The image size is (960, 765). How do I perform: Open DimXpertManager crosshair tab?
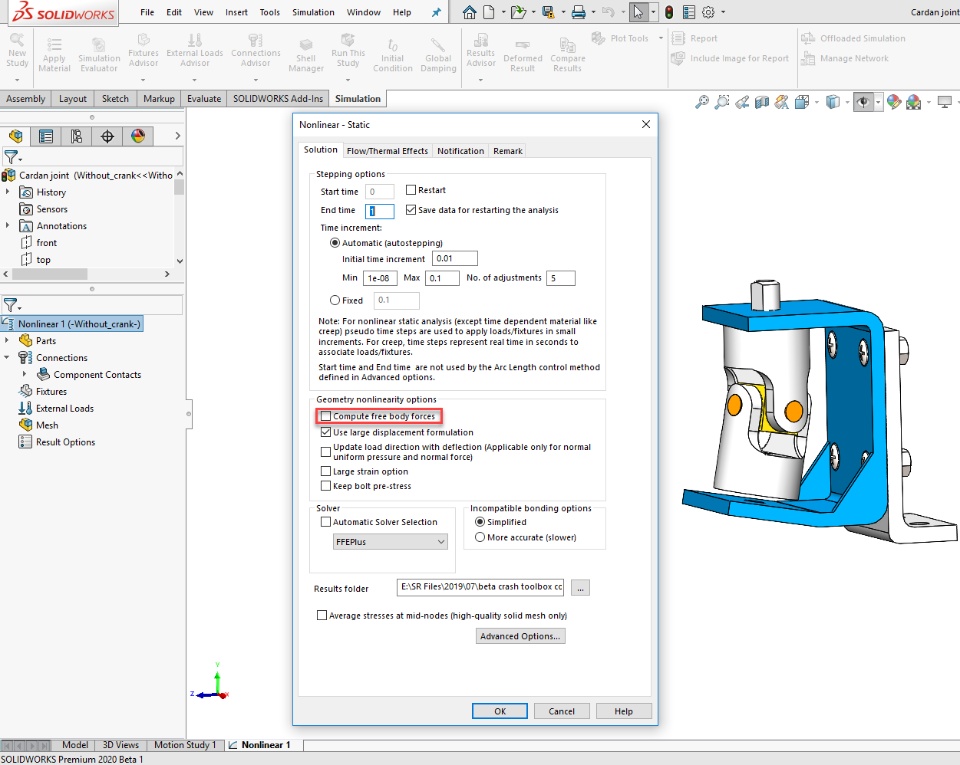[x=107, y=136]
